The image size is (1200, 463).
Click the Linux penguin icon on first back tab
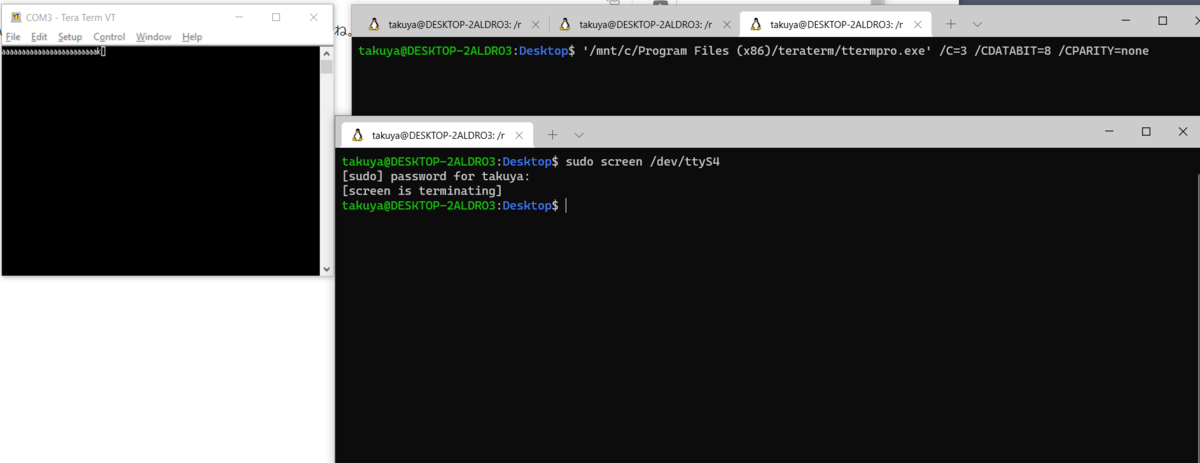coord(375,25)
